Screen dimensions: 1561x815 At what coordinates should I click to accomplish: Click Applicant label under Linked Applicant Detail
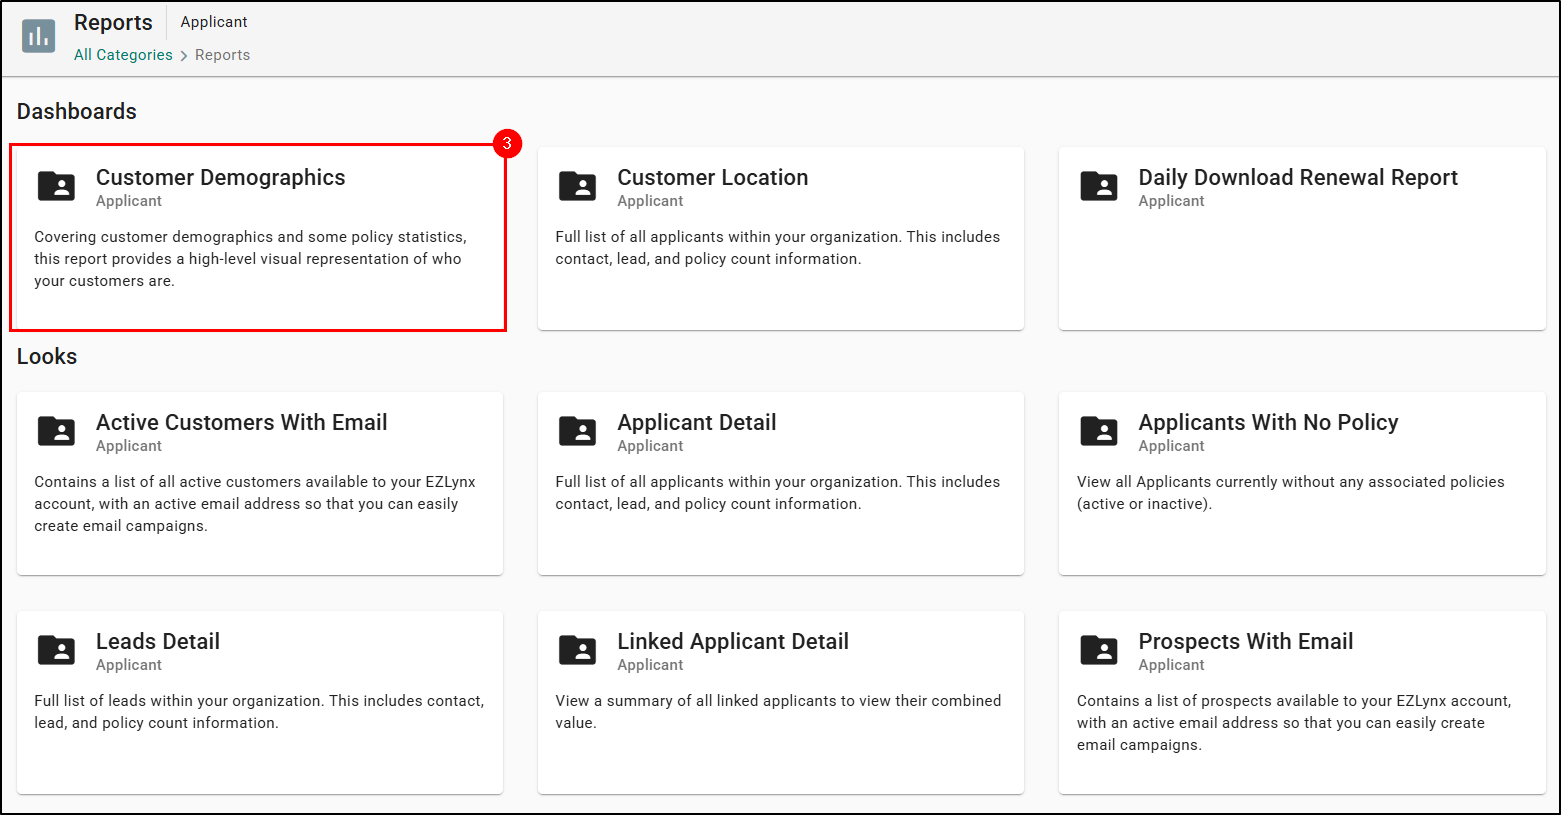(650, 665)
